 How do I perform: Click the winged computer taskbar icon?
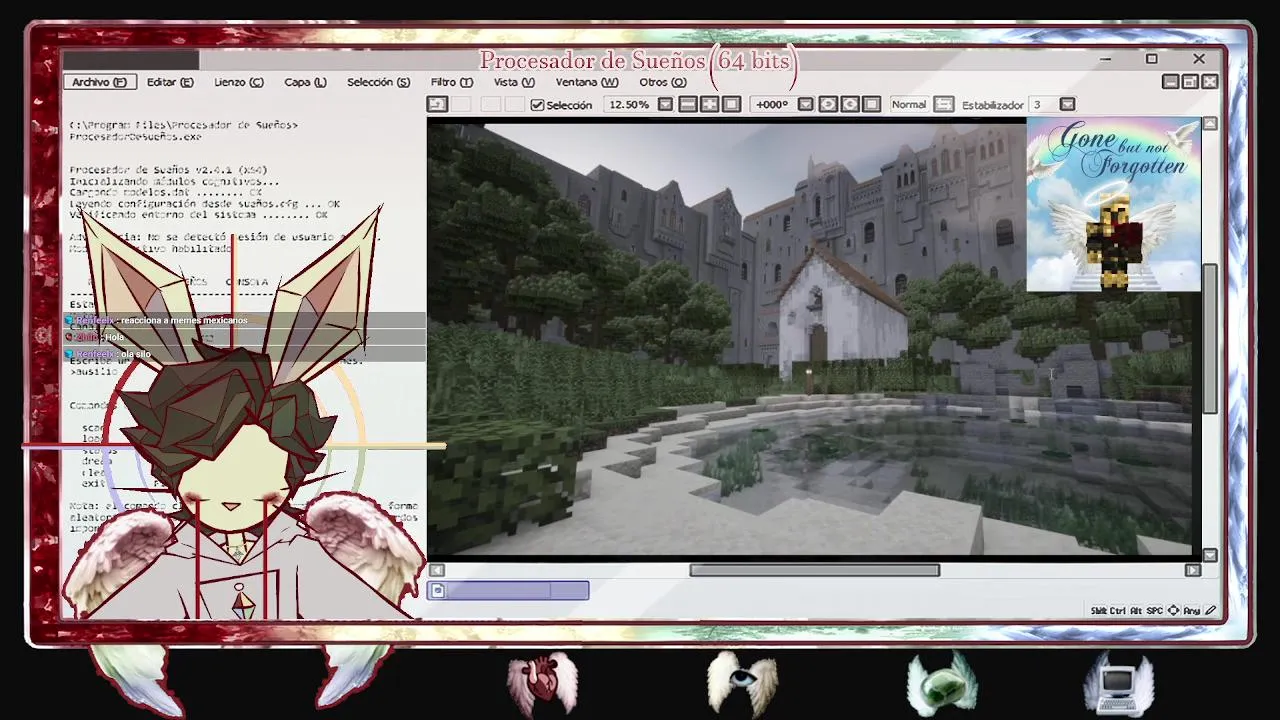click(1119, 682)
